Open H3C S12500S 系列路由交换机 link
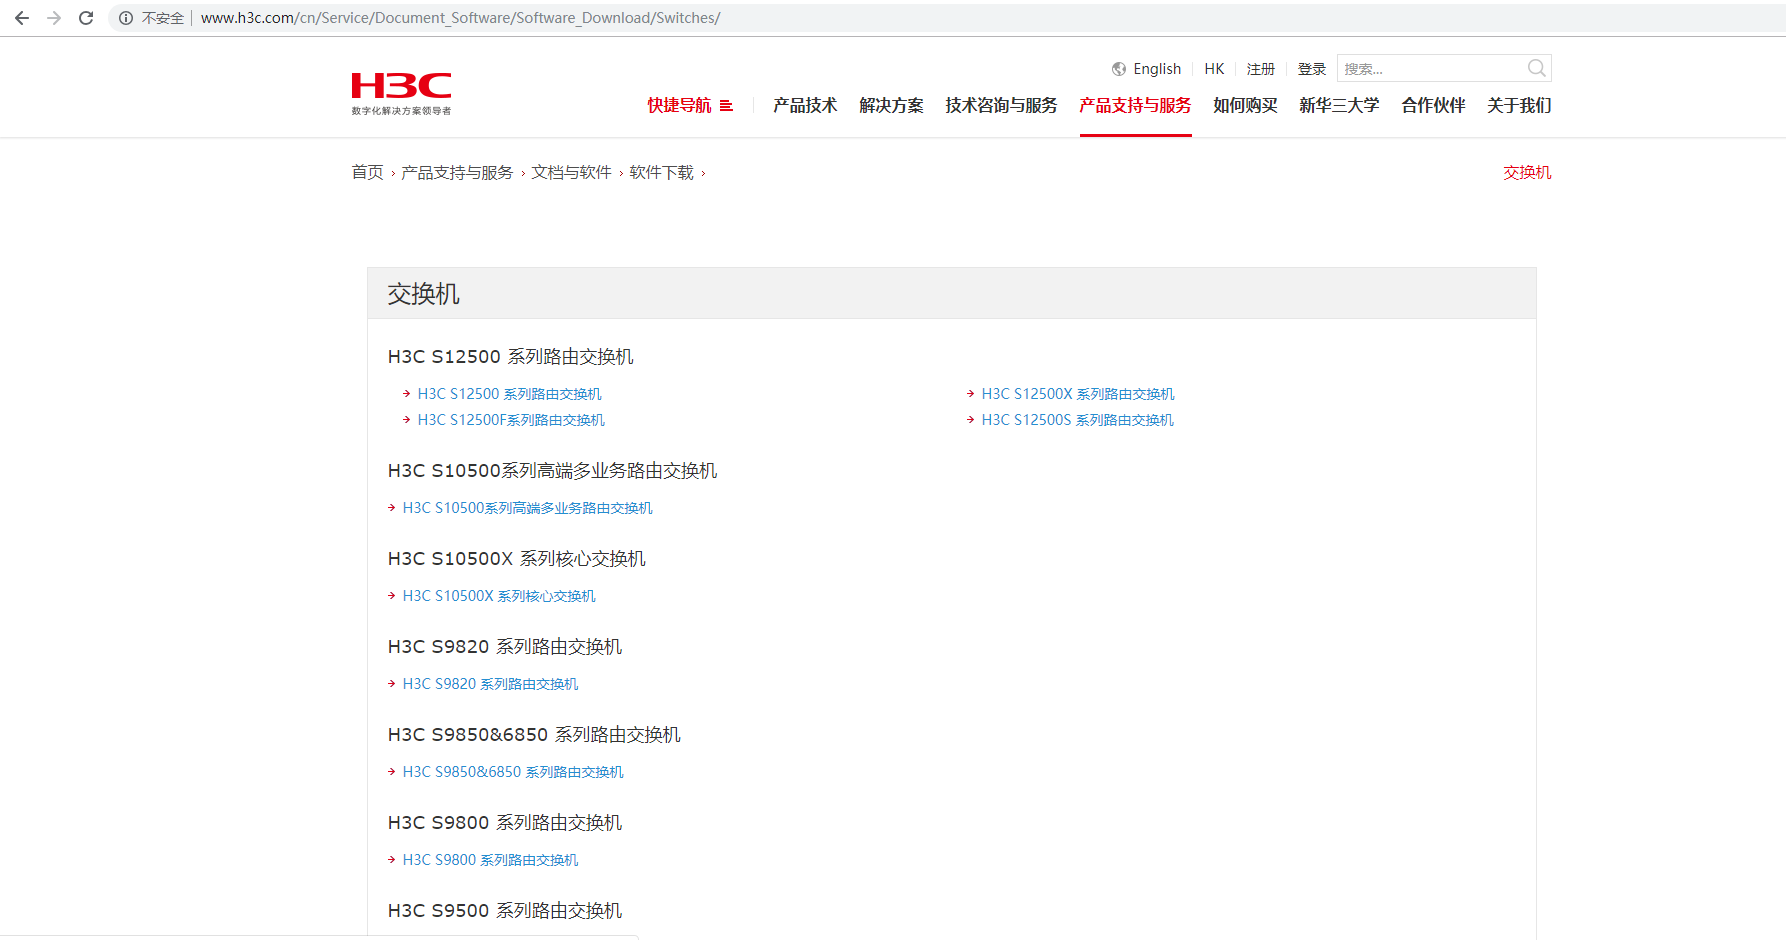Screen dimensions: 1786x940 [1077, 420]
